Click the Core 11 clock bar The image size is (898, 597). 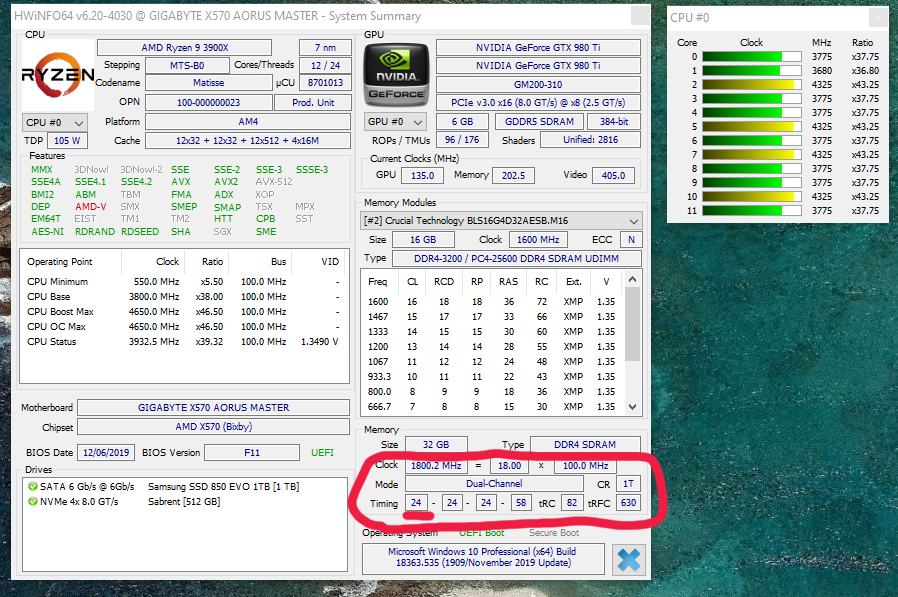click(751, 211)
